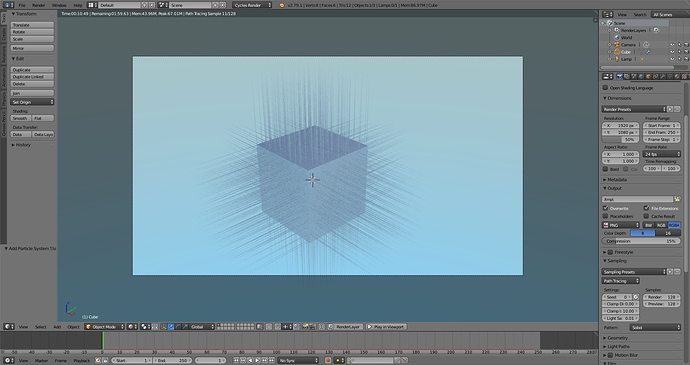Screen dimensions: 690x365
Task: Open the Render menu
Action: click(x=39, y=5)
